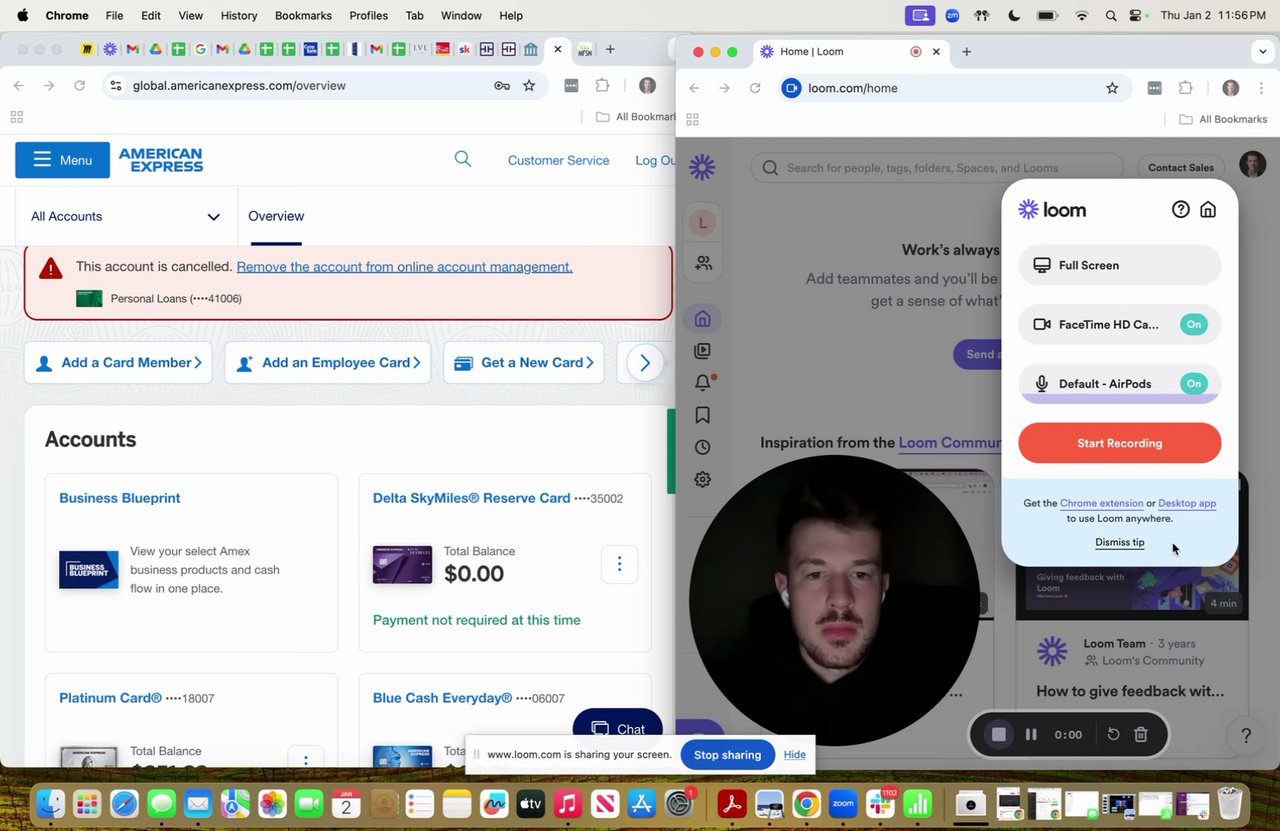Open the Business Blueprint account link
Viewport: 1280px width, 831px height.
point(120,498)
